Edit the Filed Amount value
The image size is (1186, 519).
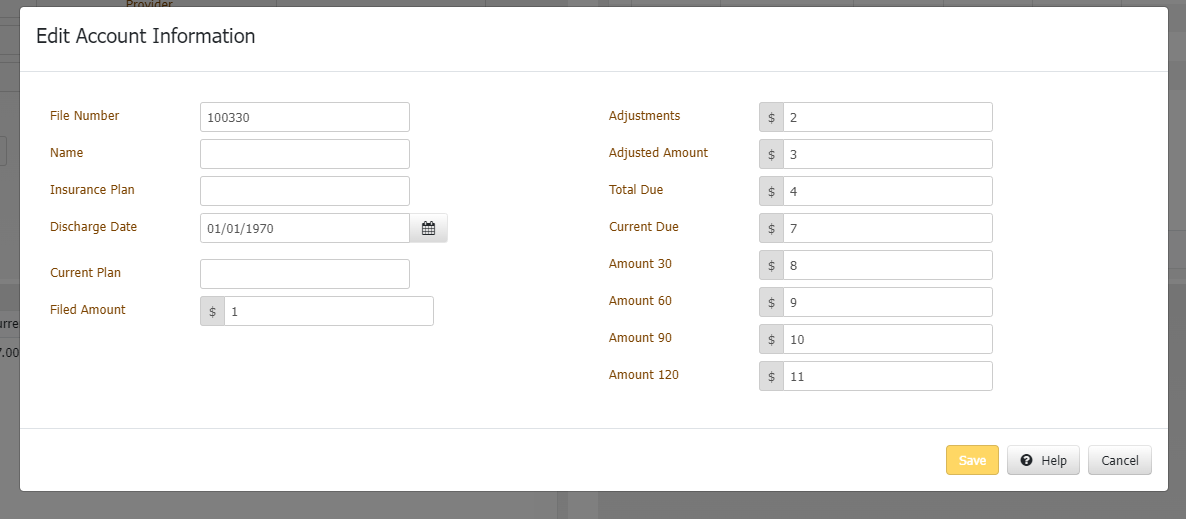click(329, 311)
